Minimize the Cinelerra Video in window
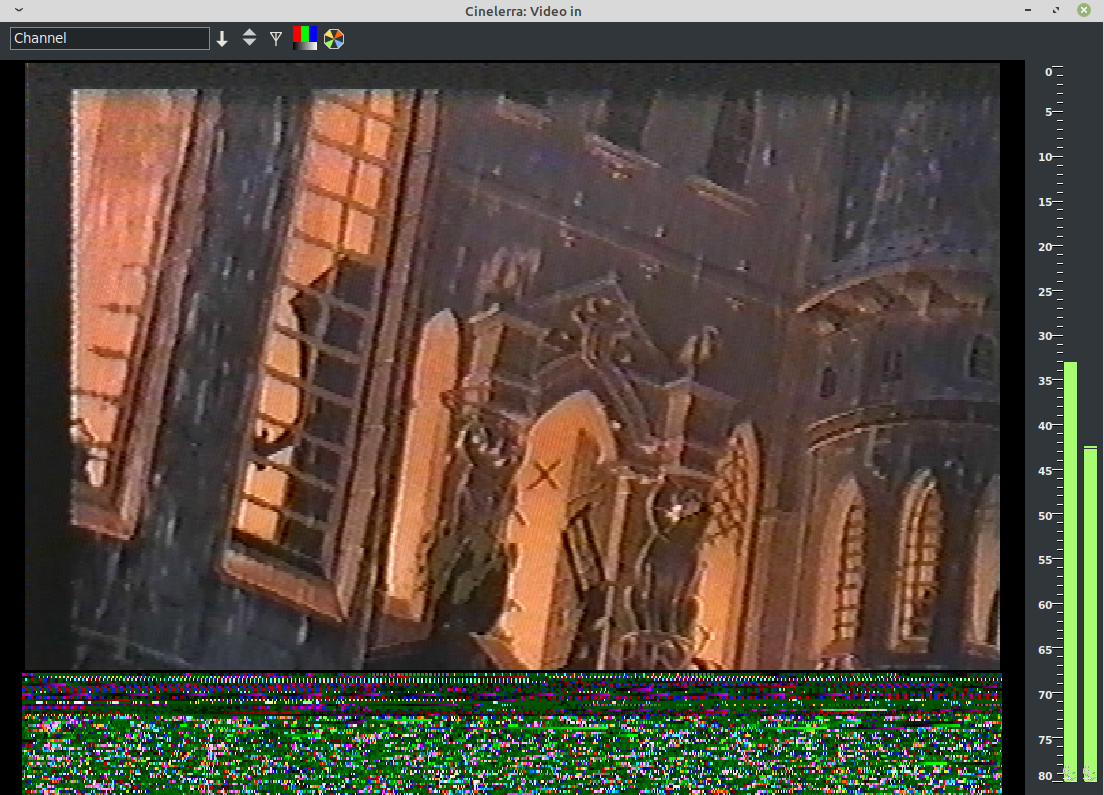 pos(1029,10)
